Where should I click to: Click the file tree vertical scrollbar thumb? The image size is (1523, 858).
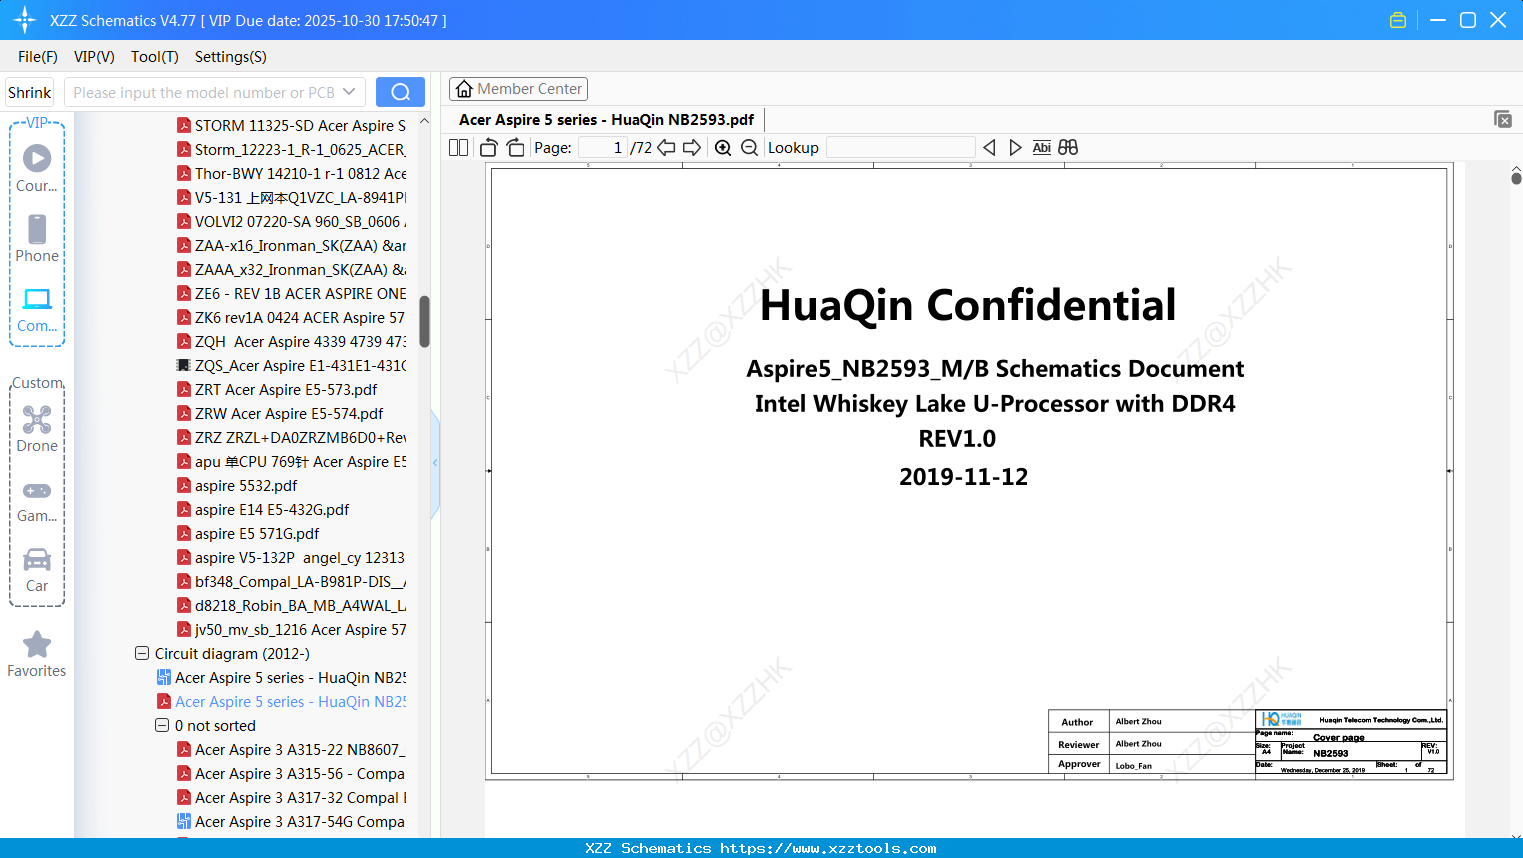(424, 321)
